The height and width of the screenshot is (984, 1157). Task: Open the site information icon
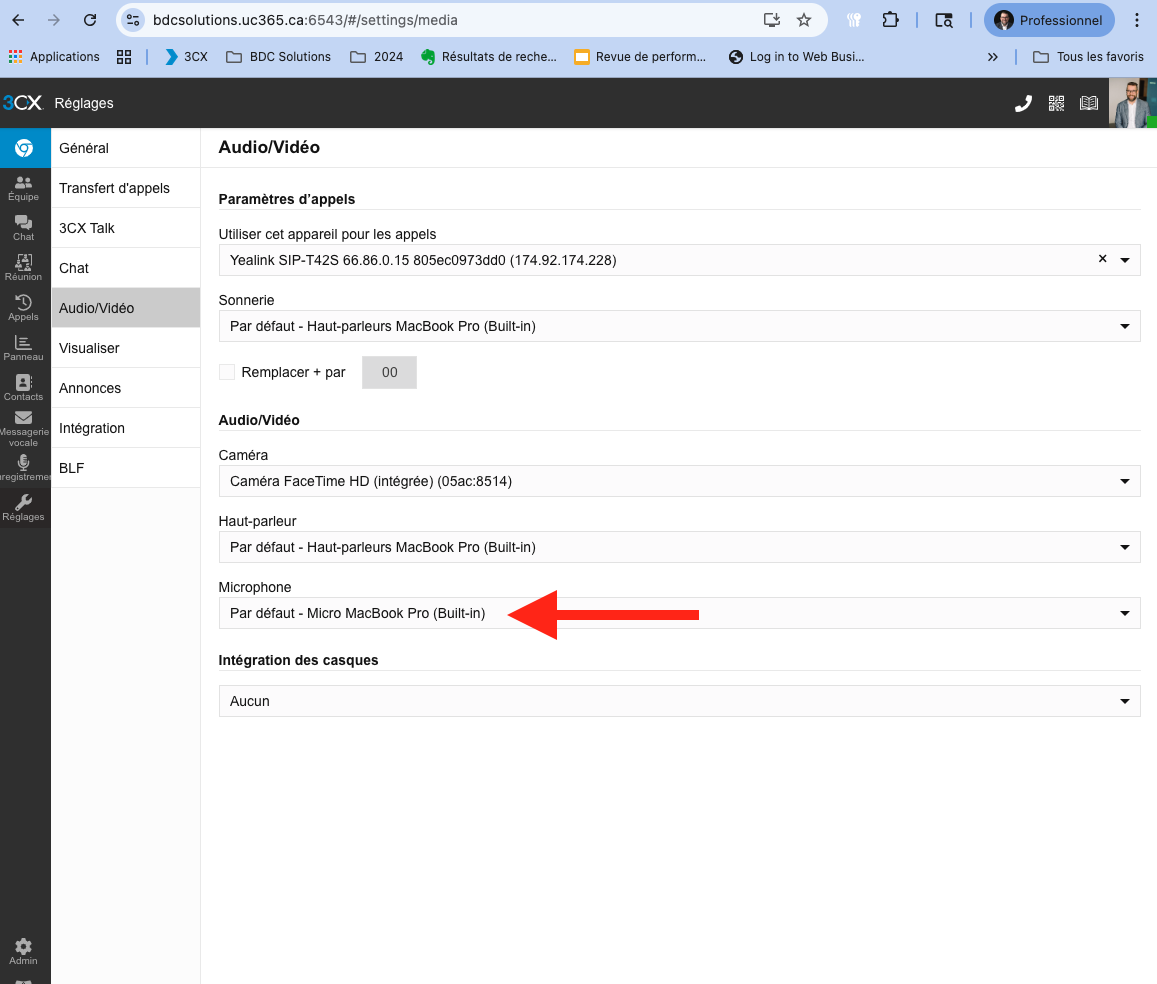[x=133, y=20]
